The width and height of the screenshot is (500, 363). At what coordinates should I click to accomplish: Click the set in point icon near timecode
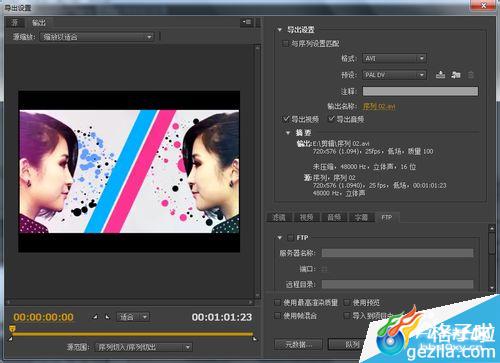click(x=95, y=317)
